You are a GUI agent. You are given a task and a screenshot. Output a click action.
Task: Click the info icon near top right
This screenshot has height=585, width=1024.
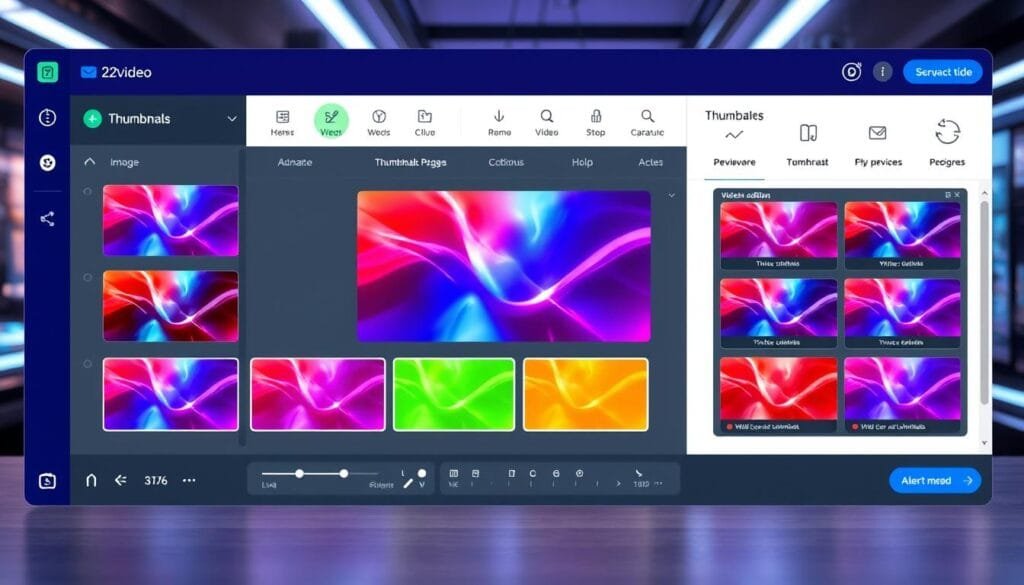tap(881, 71)
